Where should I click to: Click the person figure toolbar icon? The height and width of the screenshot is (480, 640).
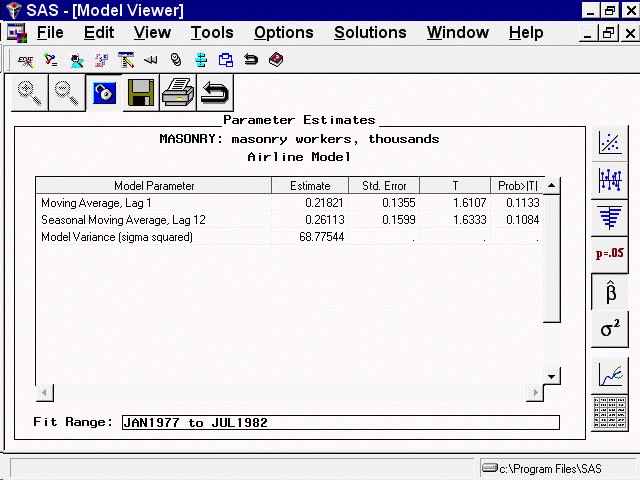(76, 60)
